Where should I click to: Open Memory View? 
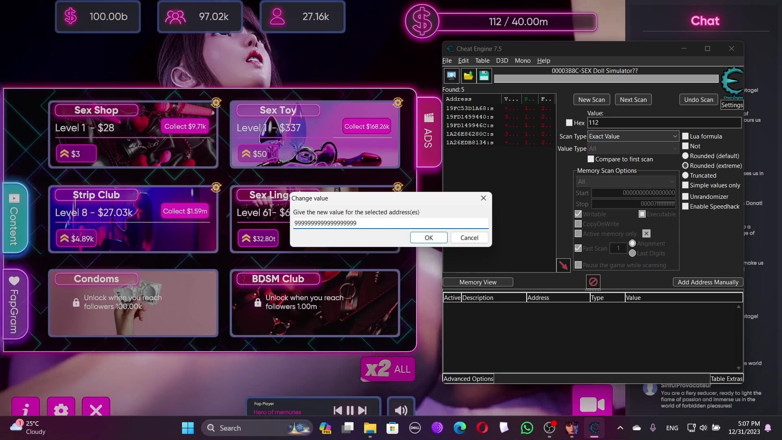[x=478, y=282]
